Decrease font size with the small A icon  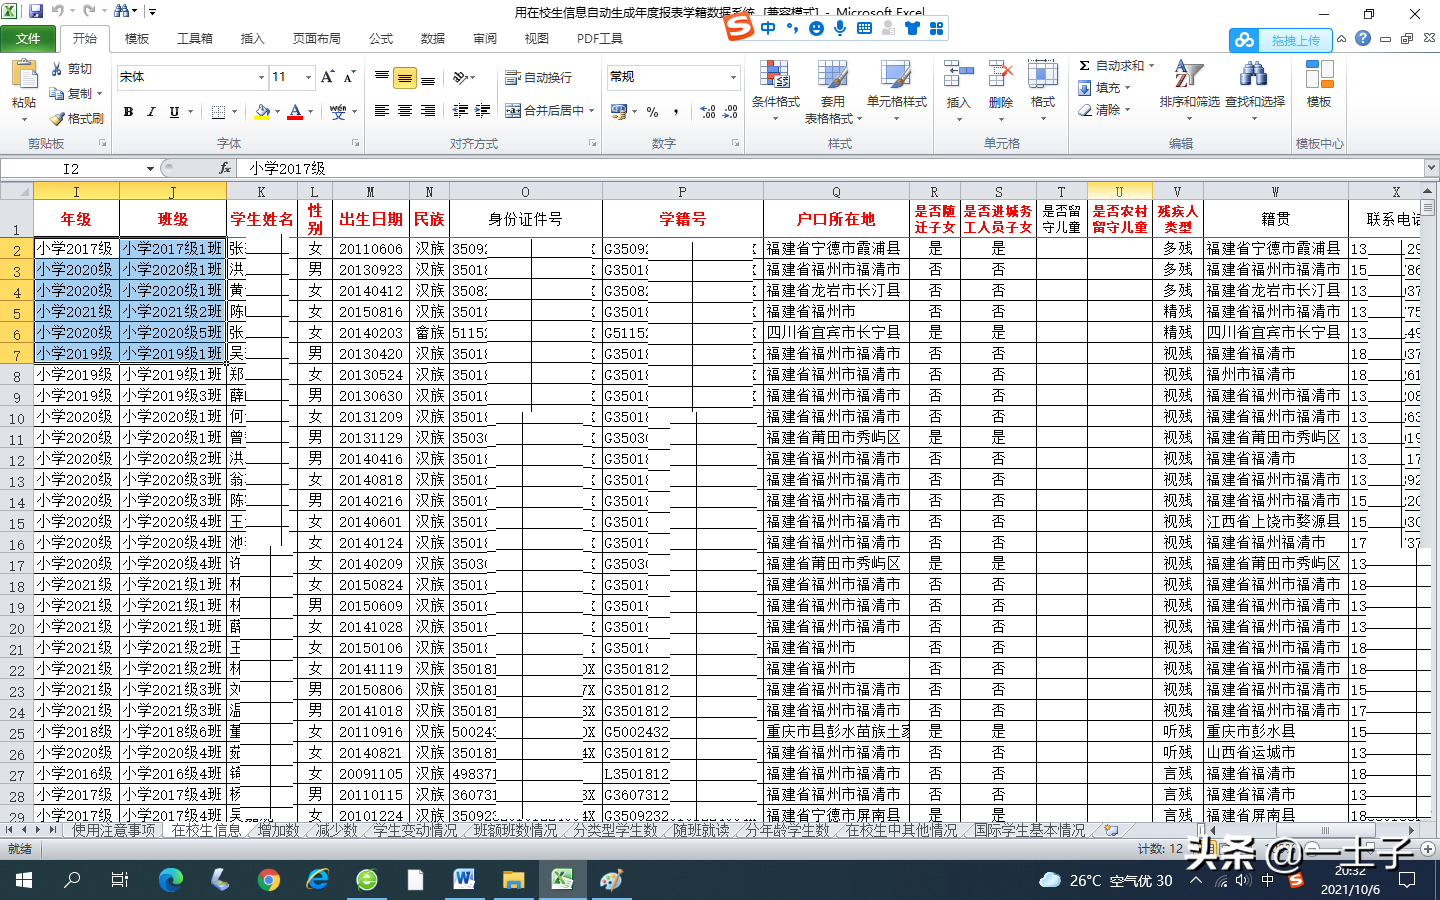[349, 77]
